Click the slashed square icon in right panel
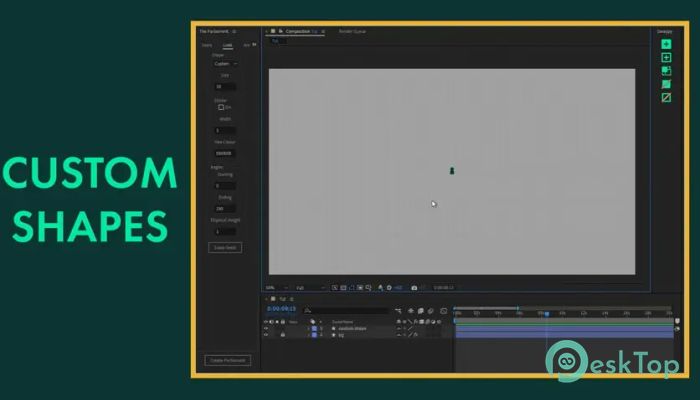Viewport: 700px width, 400px height. (666, 97)
